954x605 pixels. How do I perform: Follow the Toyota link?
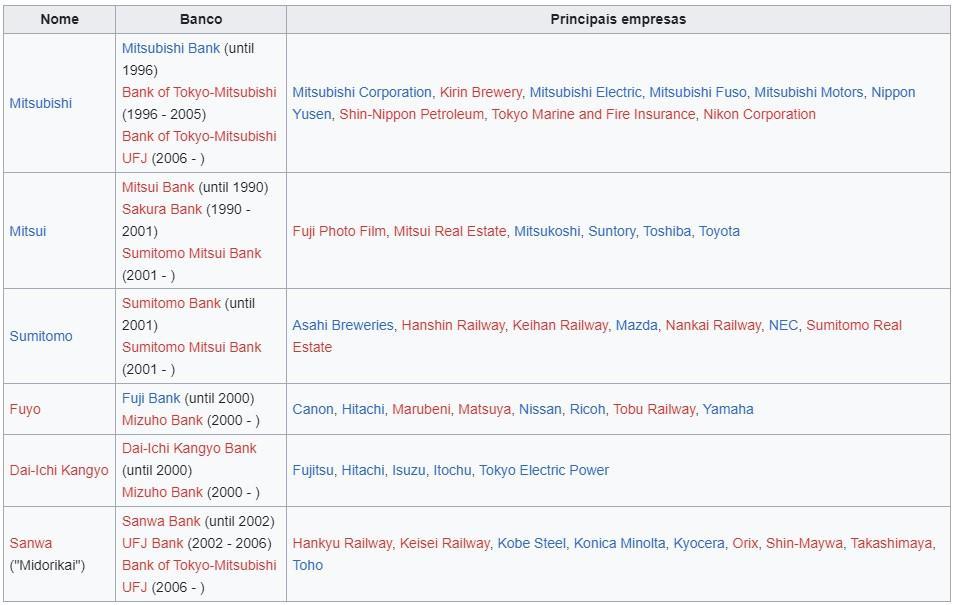pyautogui.click(x=719, y=231)
